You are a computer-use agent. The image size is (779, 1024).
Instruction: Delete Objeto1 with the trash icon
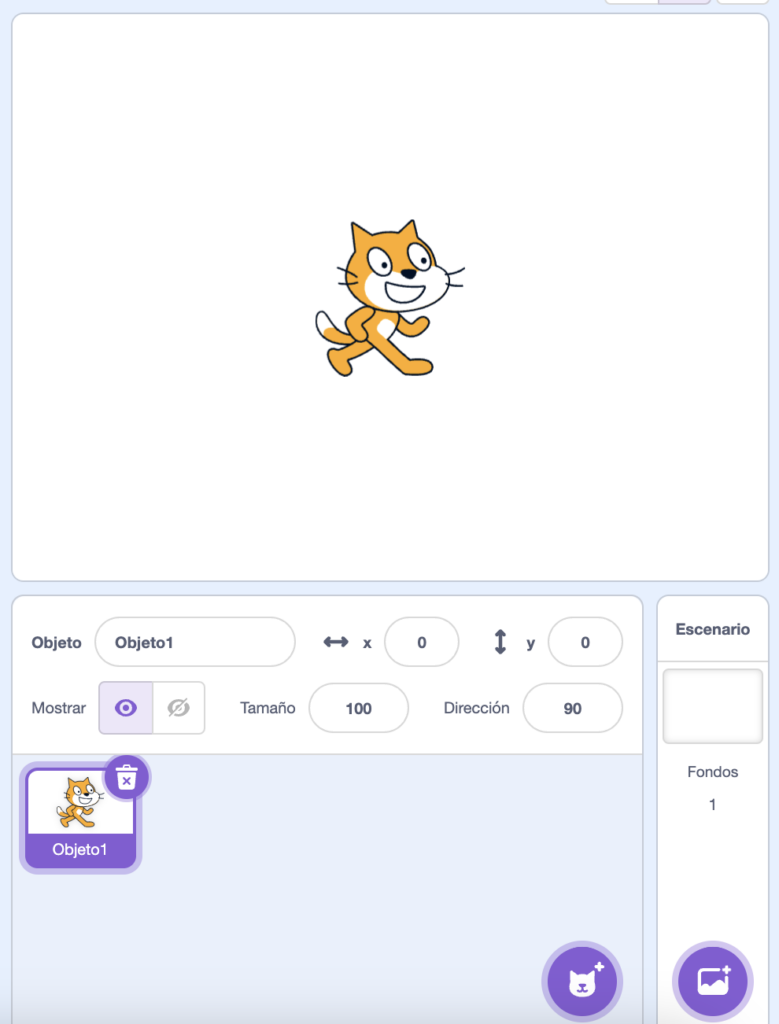pyautogui.click(x=127, y=777)
